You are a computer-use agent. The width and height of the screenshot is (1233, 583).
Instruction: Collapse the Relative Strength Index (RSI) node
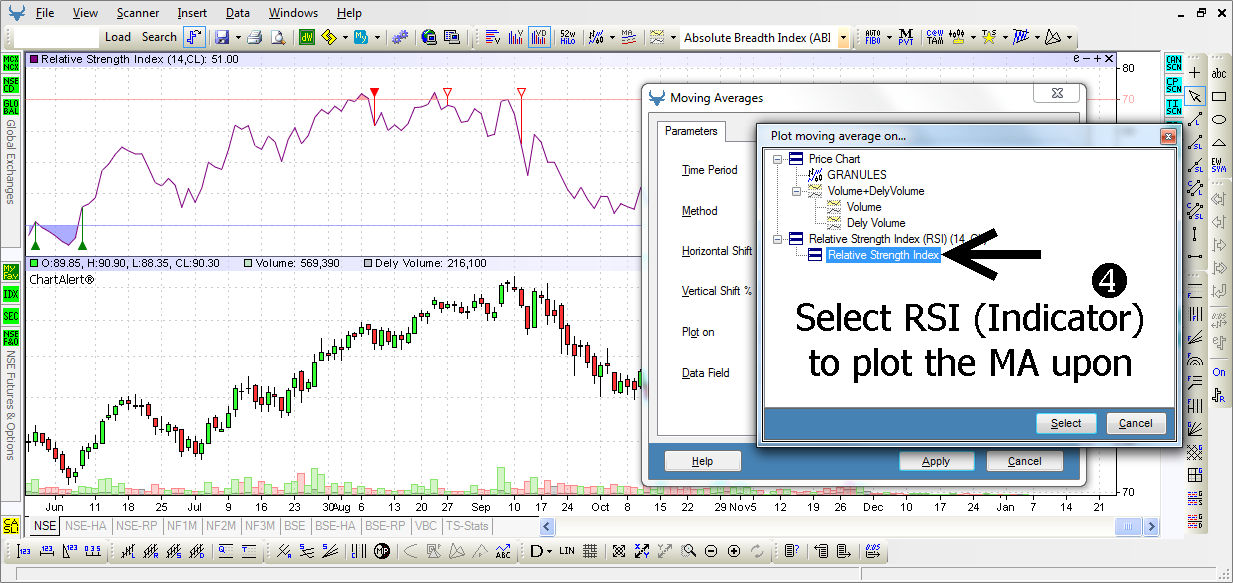coord(777,239)
